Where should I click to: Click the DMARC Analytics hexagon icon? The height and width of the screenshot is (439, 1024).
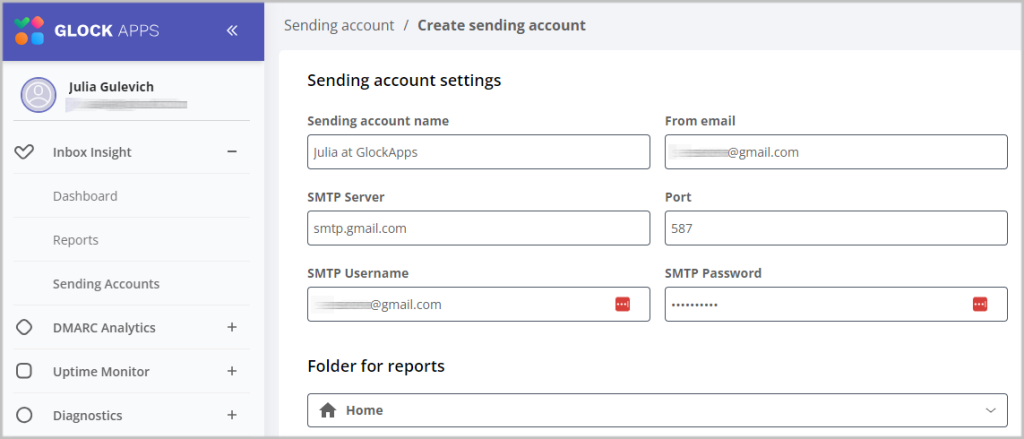(x=24, y=327)
